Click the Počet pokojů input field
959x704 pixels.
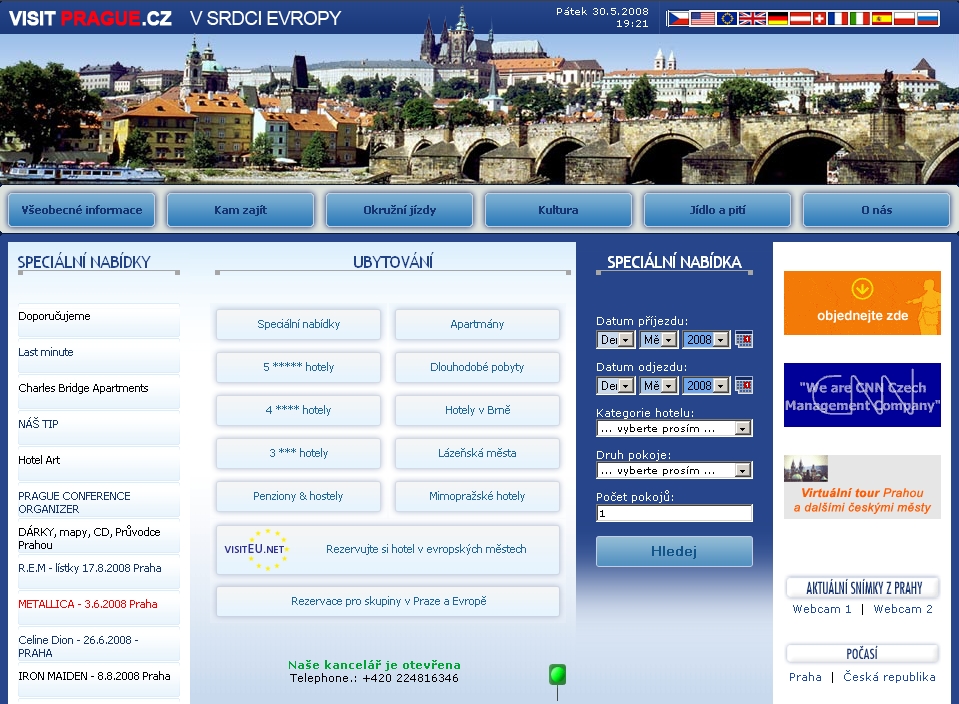674,514
